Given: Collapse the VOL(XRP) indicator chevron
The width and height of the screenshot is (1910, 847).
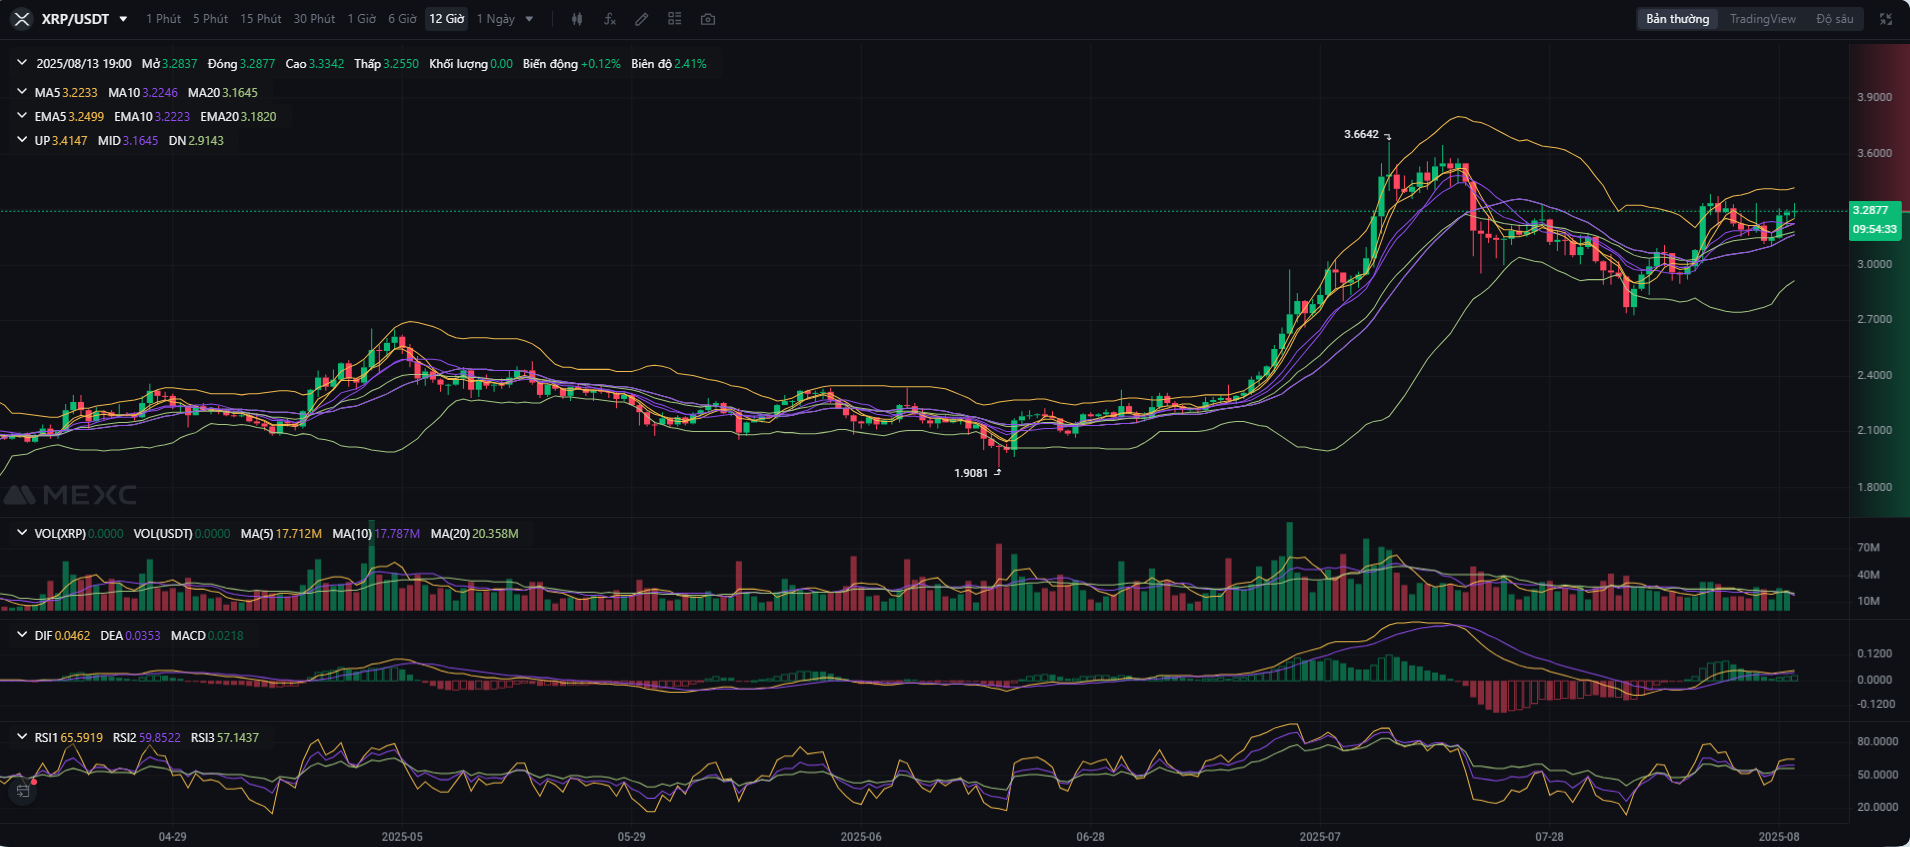Looking at the screenshot, I should click(22, 533).
